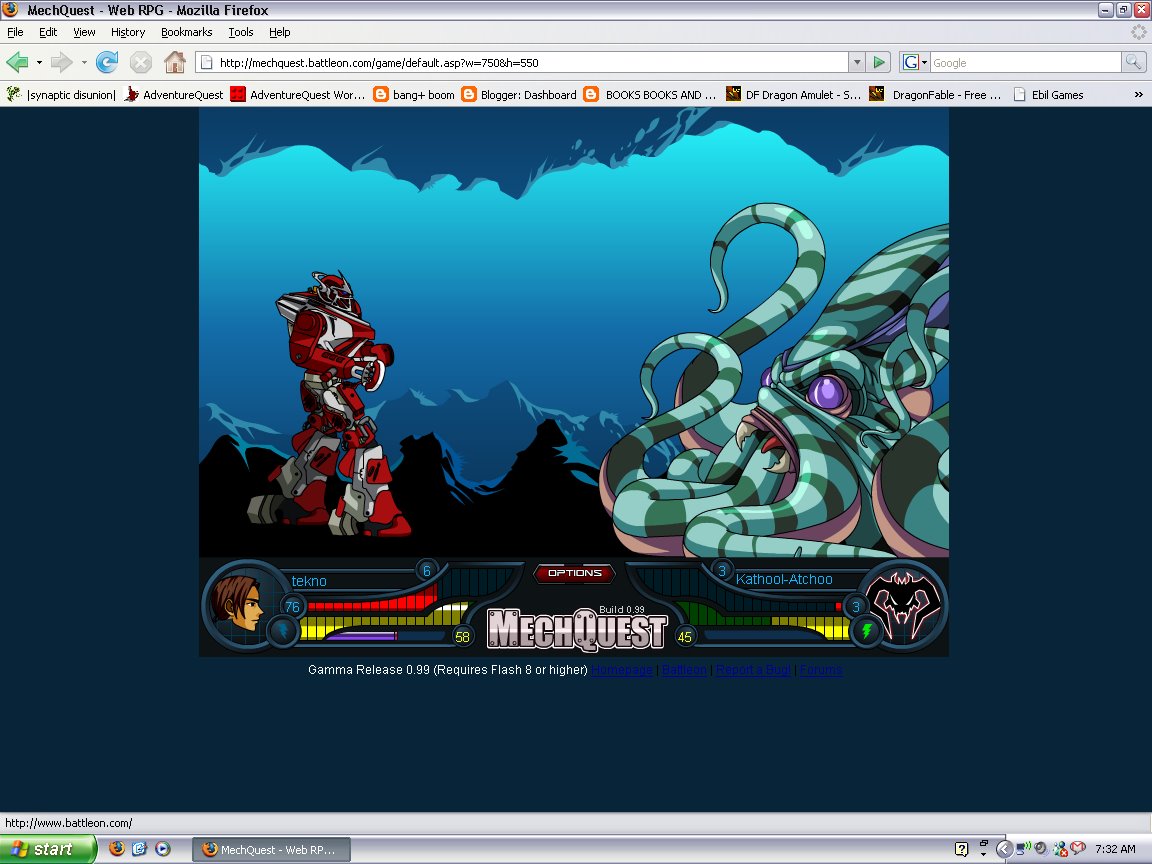Image resolution: width=1152 pixels, height=864 pixels.
Task: Open the Report a Bug link
Action: (x=753, y=670)
